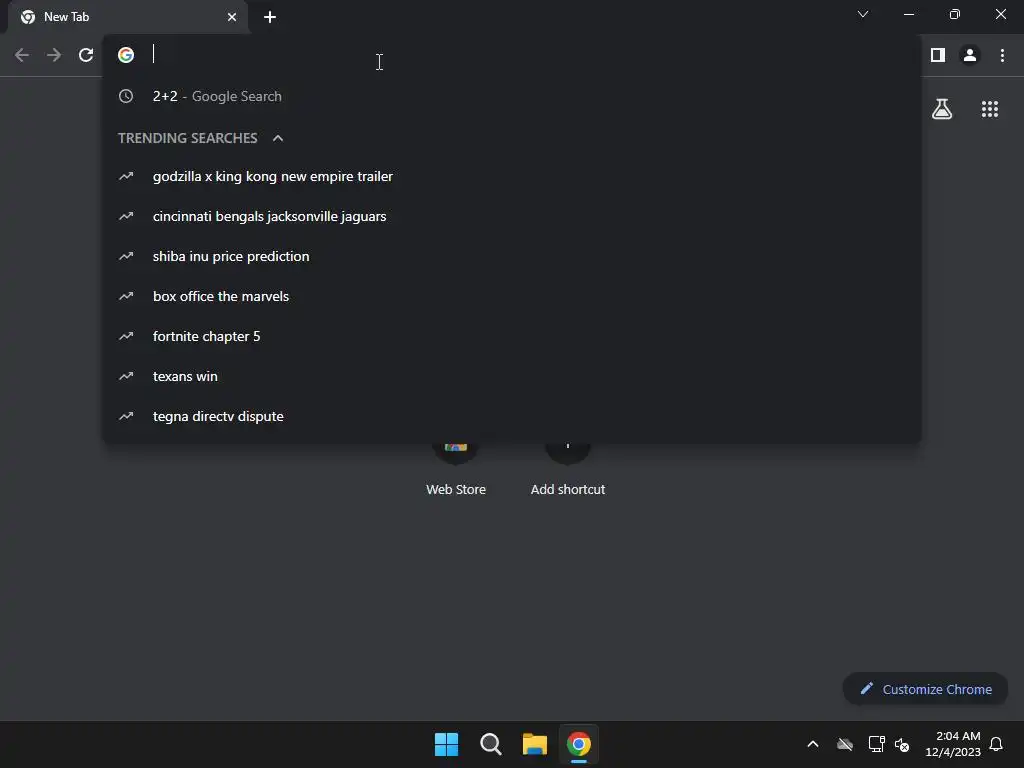This screenshot has width=1024, height=768.
Task: Open a new tab with plus button
Action: (270, 17)
